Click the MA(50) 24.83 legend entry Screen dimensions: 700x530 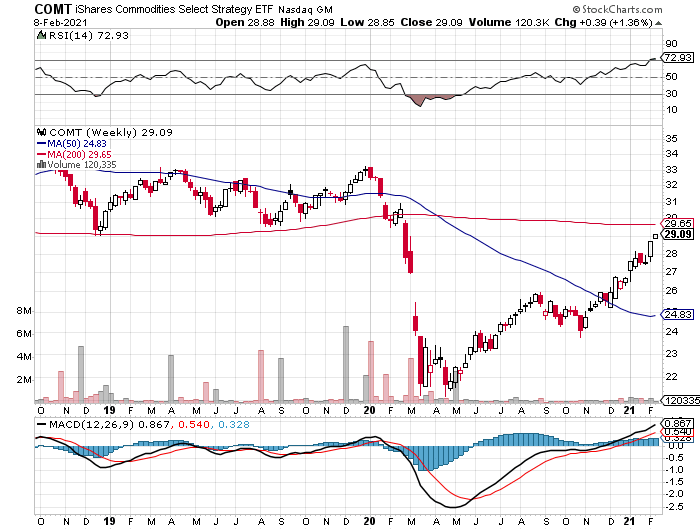pyautogui.click(x=71, y=143)
